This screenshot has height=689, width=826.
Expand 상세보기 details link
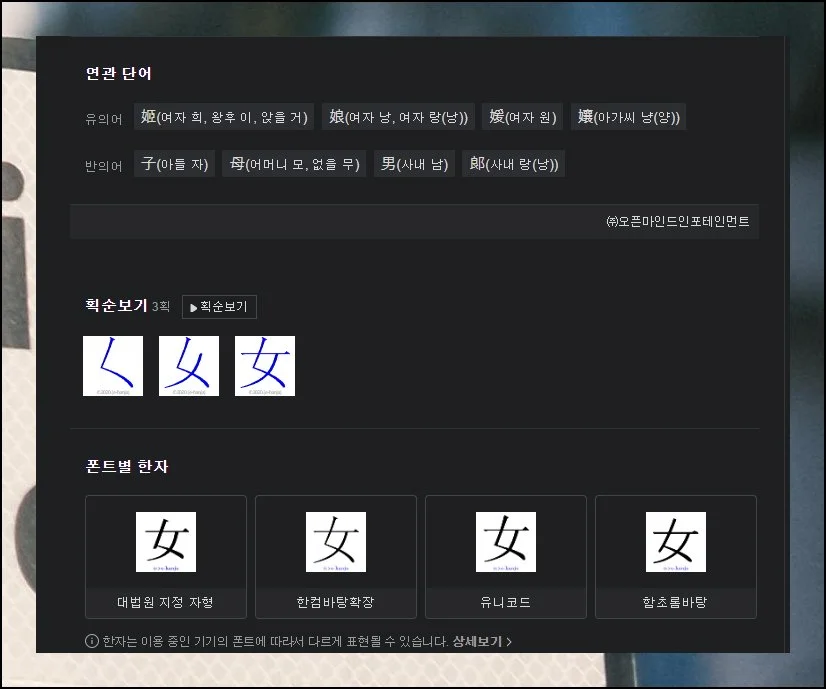click(x=482, y=641)
